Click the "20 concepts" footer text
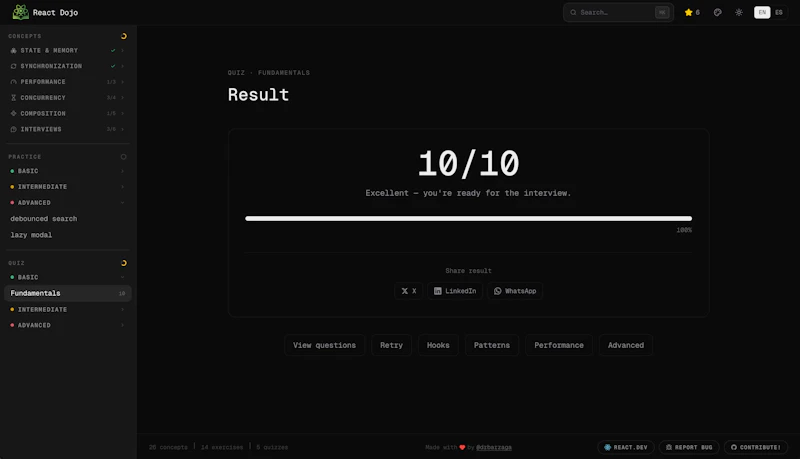This screenshot has height=459, width=800. click(168, 447)
